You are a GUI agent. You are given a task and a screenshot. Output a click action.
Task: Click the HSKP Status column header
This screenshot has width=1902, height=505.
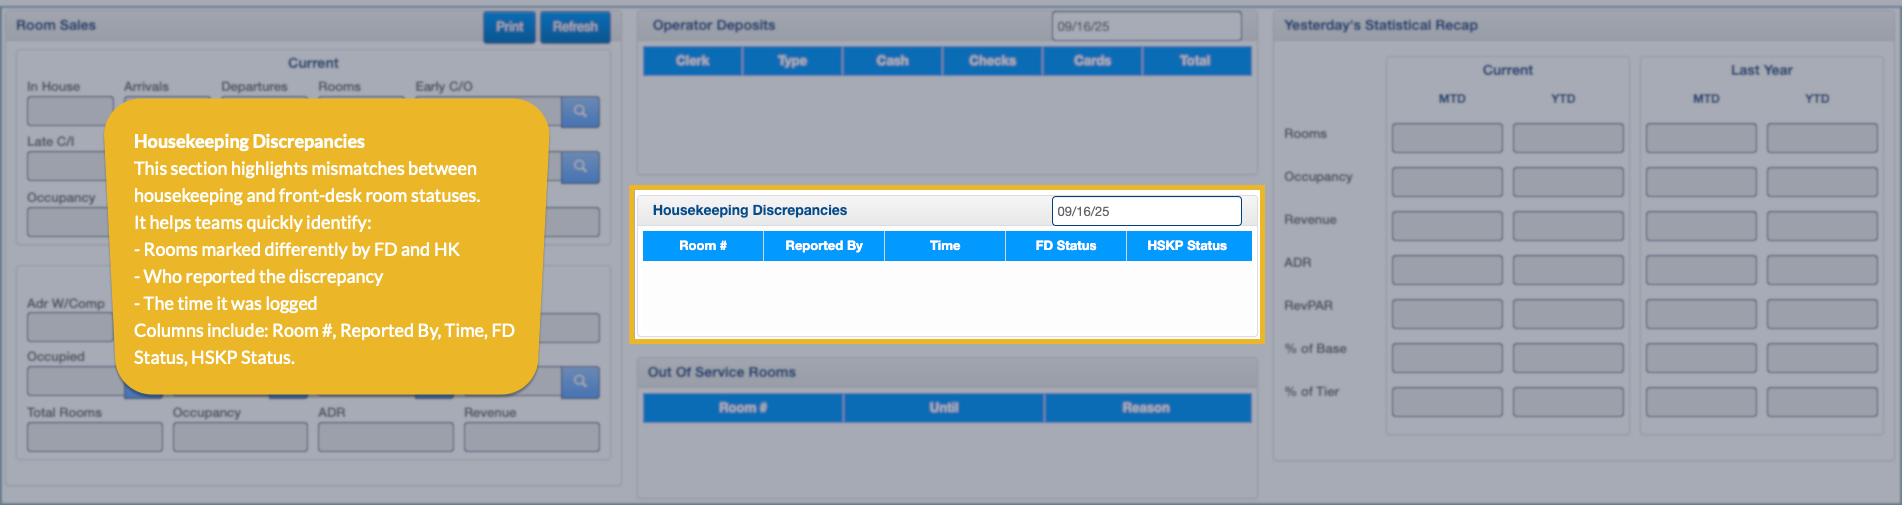pos(1187,246)
